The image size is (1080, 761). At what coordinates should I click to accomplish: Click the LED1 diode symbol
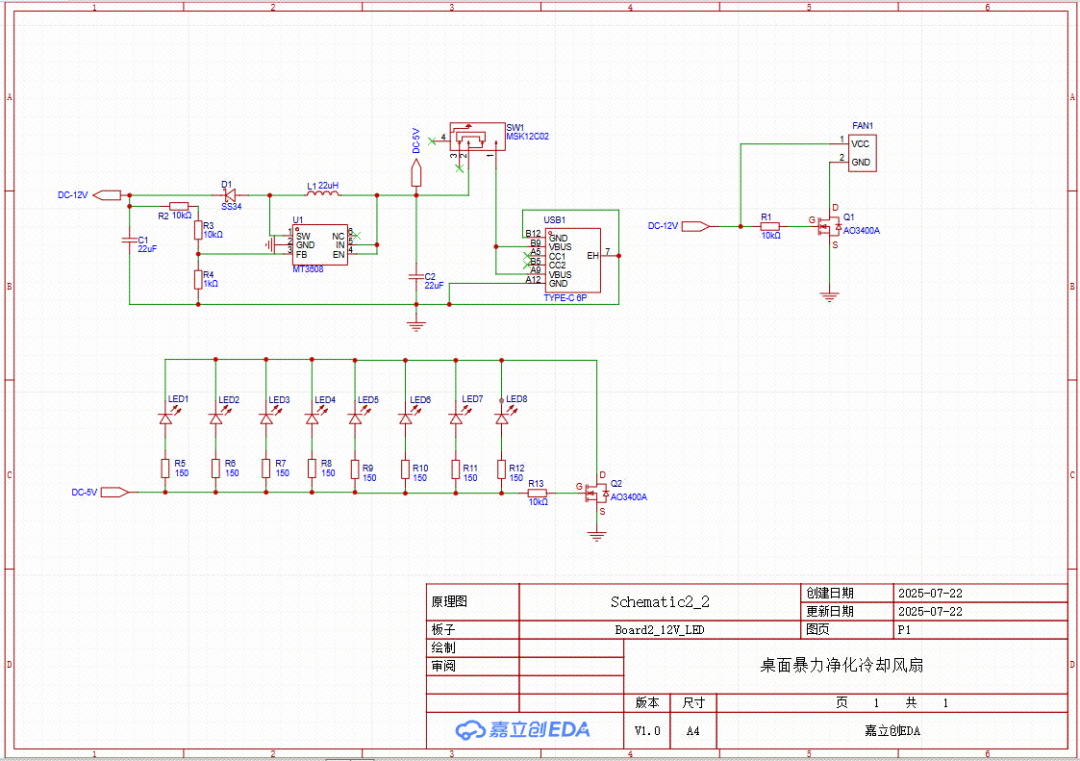(166, 419)
